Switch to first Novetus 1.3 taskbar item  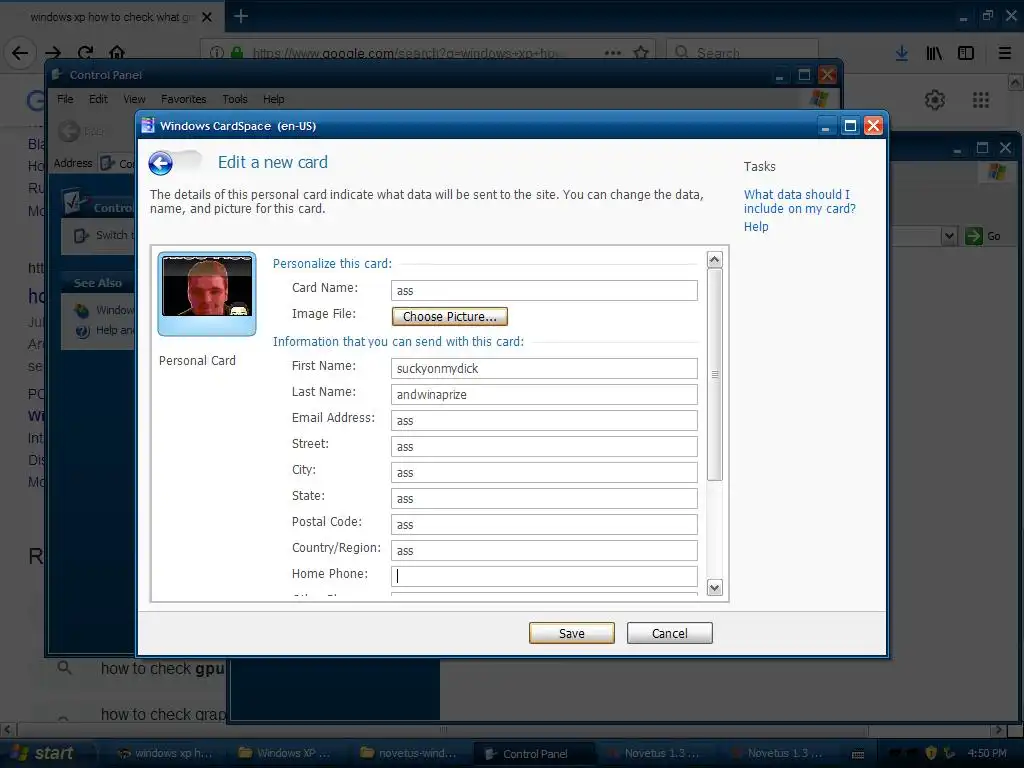tap(653, 753)
